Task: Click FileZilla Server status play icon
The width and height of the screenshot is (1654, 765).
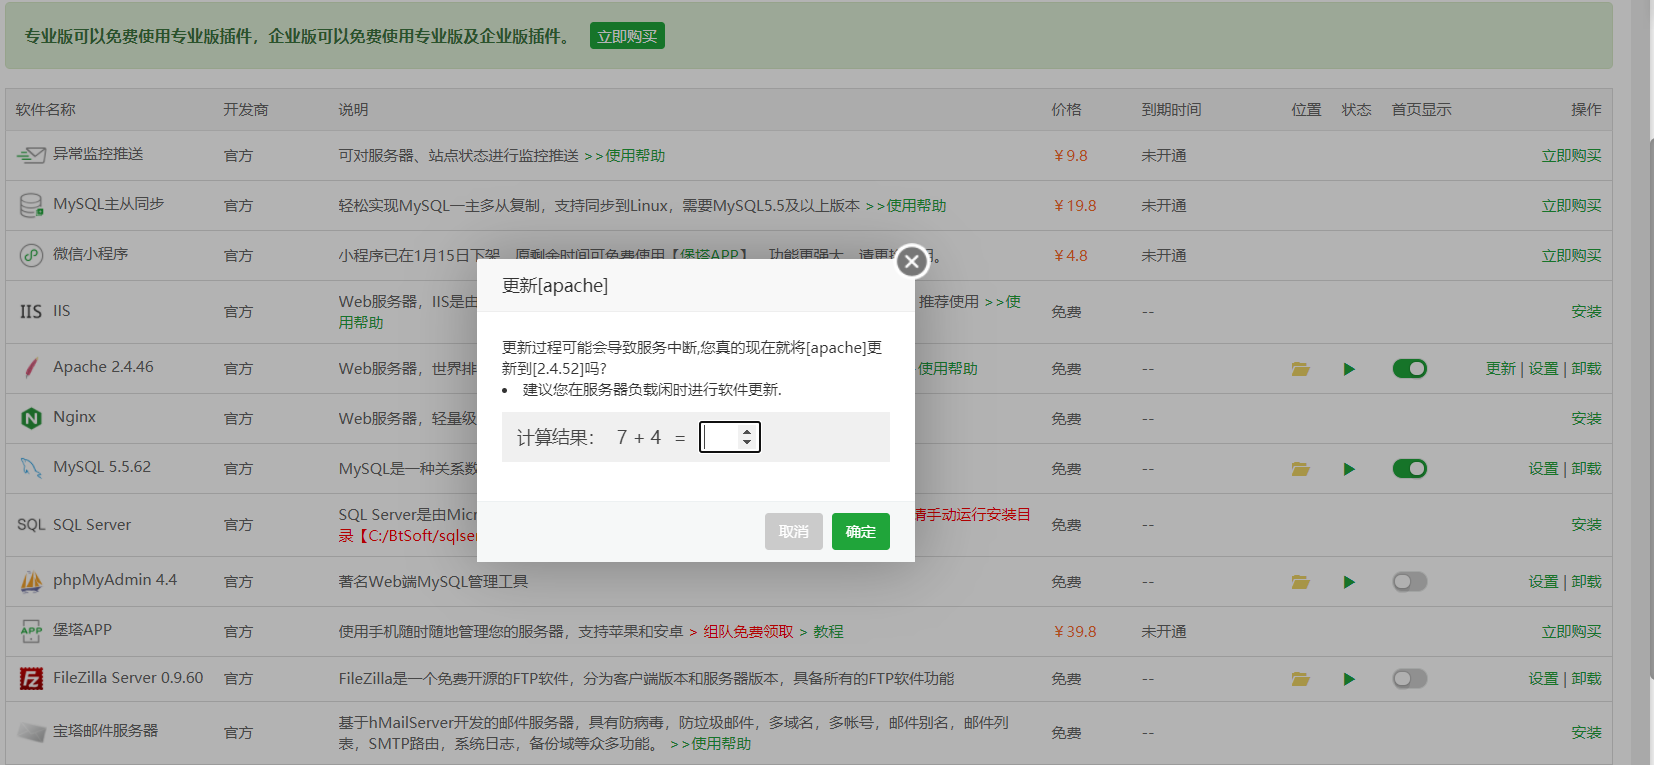Action: (x=1349, y=679)
